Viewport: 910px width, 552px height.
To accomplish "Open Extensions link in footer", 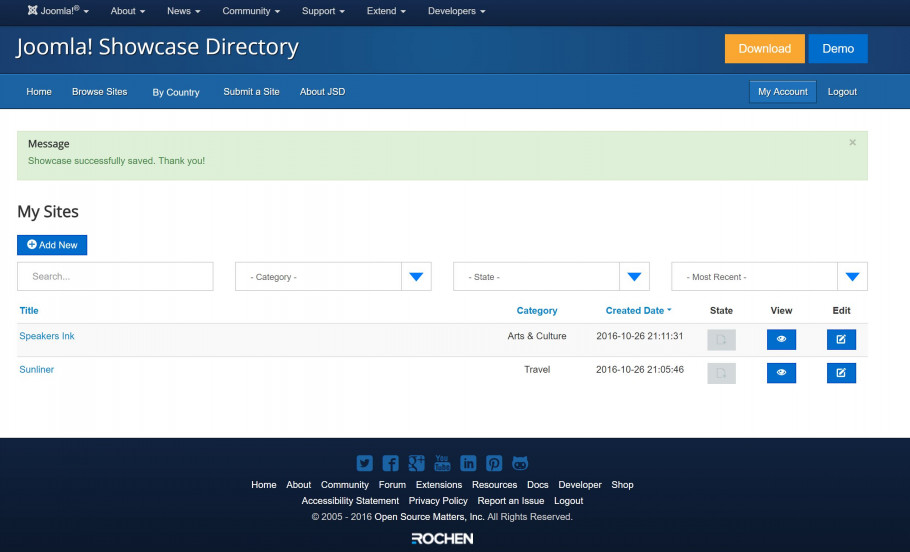I will pyautogui.click(x=439, y=485).
